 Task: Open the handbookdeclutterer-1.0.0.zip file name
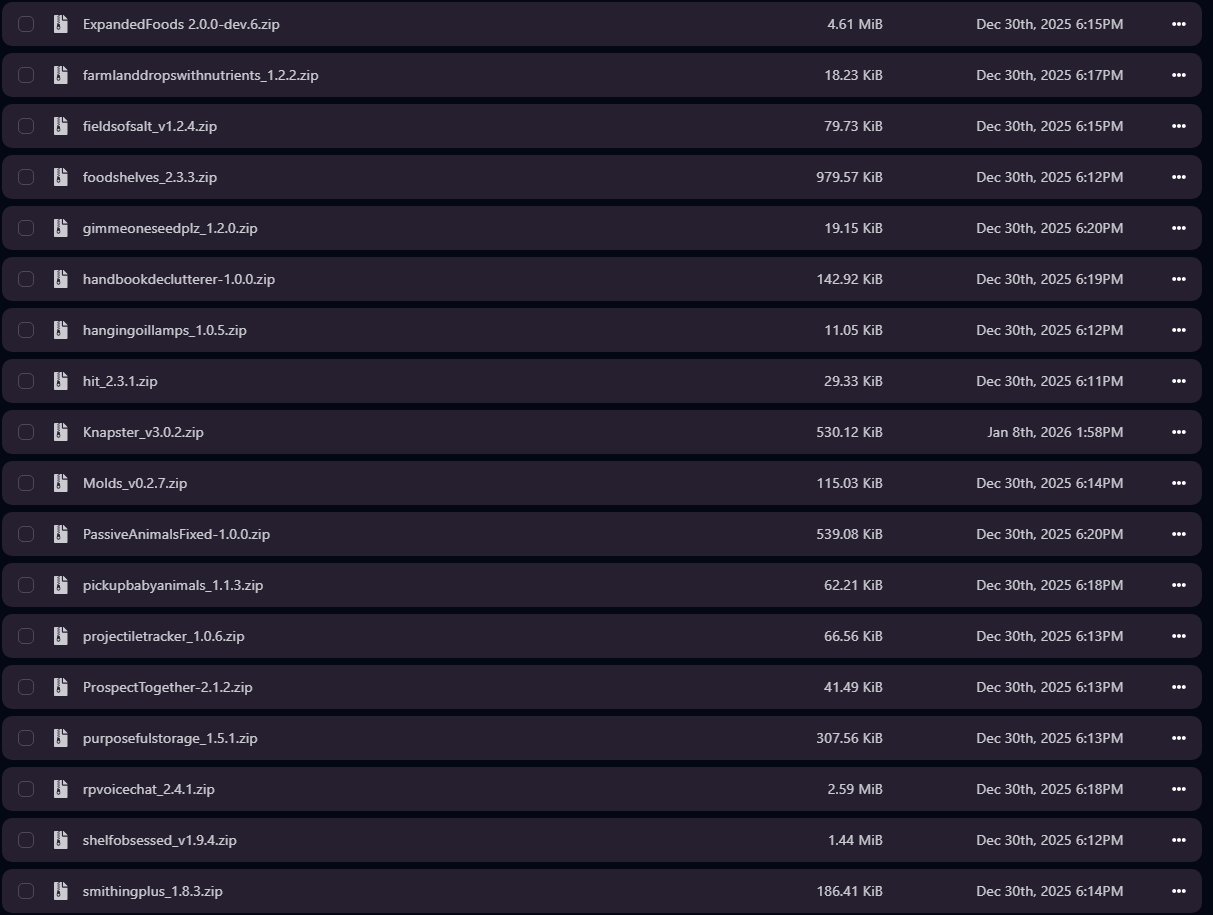click(x=179, y=279)
